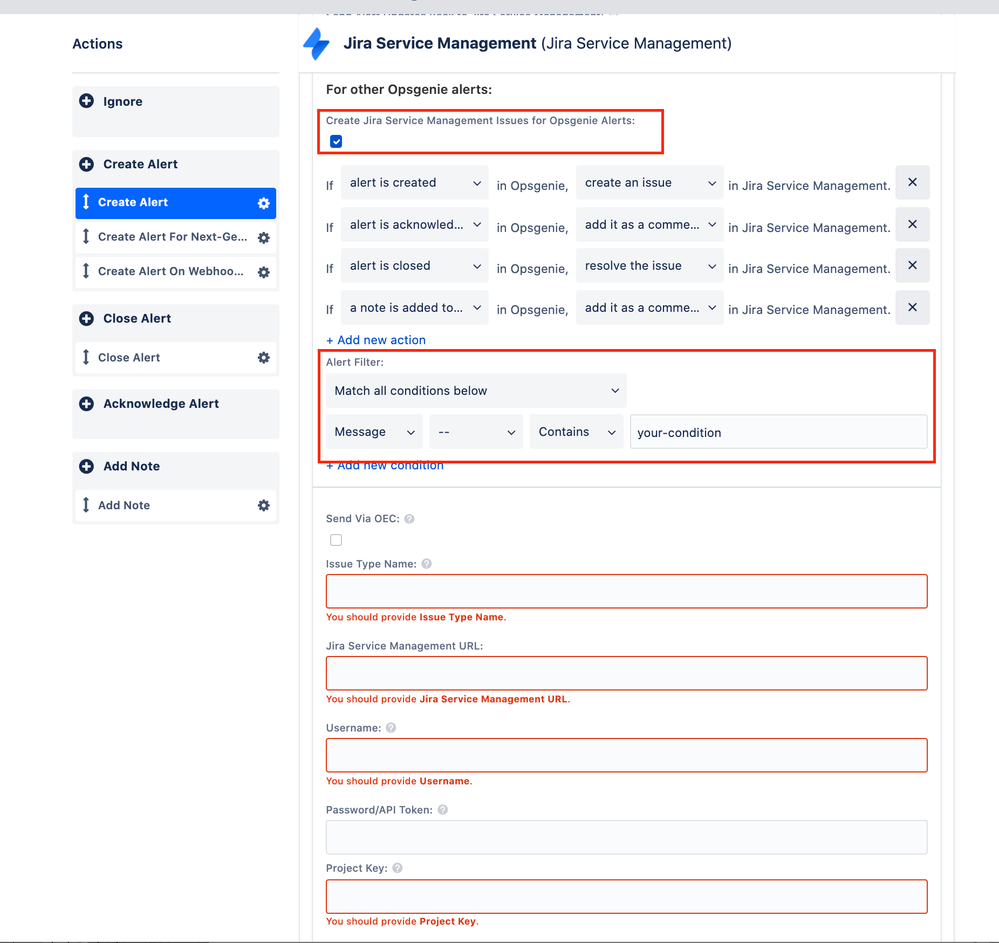
Task: Open the 'resolve the issue' action dropdown
Action: pyautogui.click(x=650, y=266)
